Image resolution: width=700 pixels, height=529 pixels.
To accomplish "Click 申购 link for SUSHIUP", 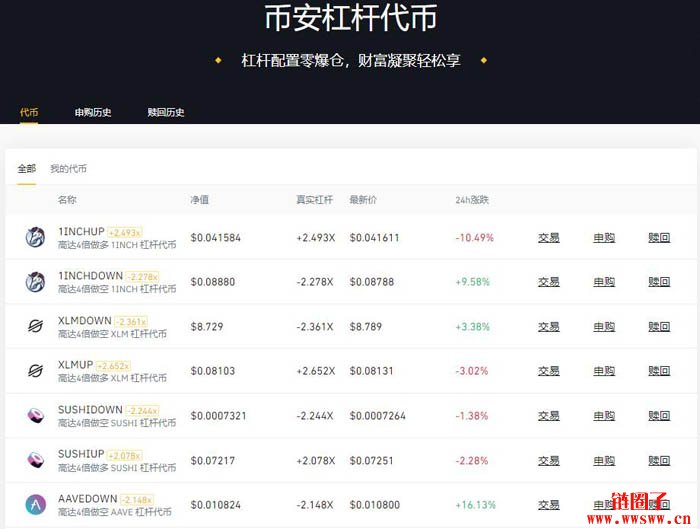I will click(x=604, y=460).
